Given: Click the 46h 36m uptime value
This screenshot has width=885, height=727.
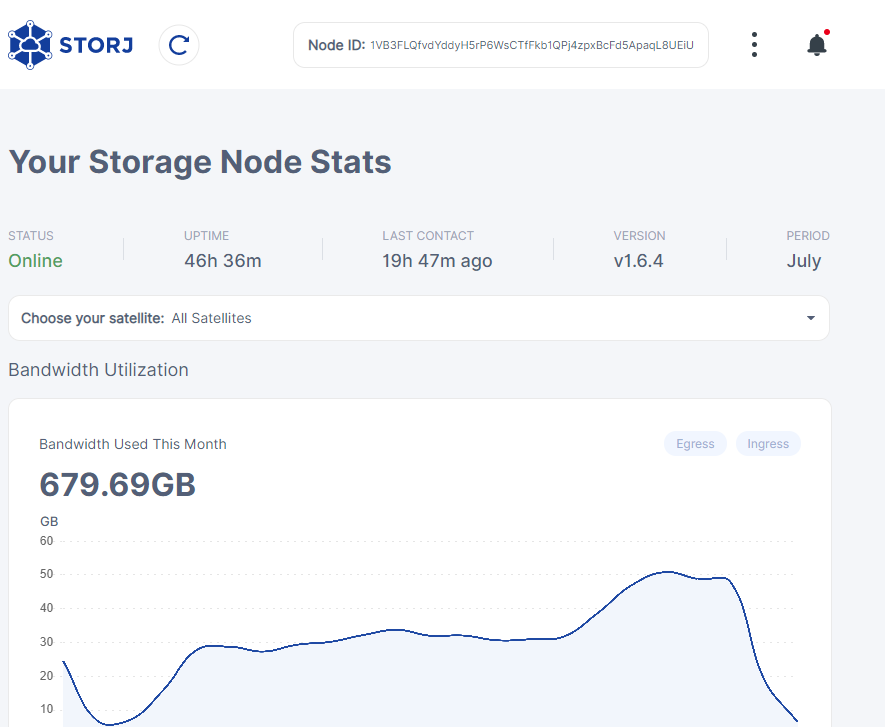Looking at the screenshot, I should click(223, 261).
